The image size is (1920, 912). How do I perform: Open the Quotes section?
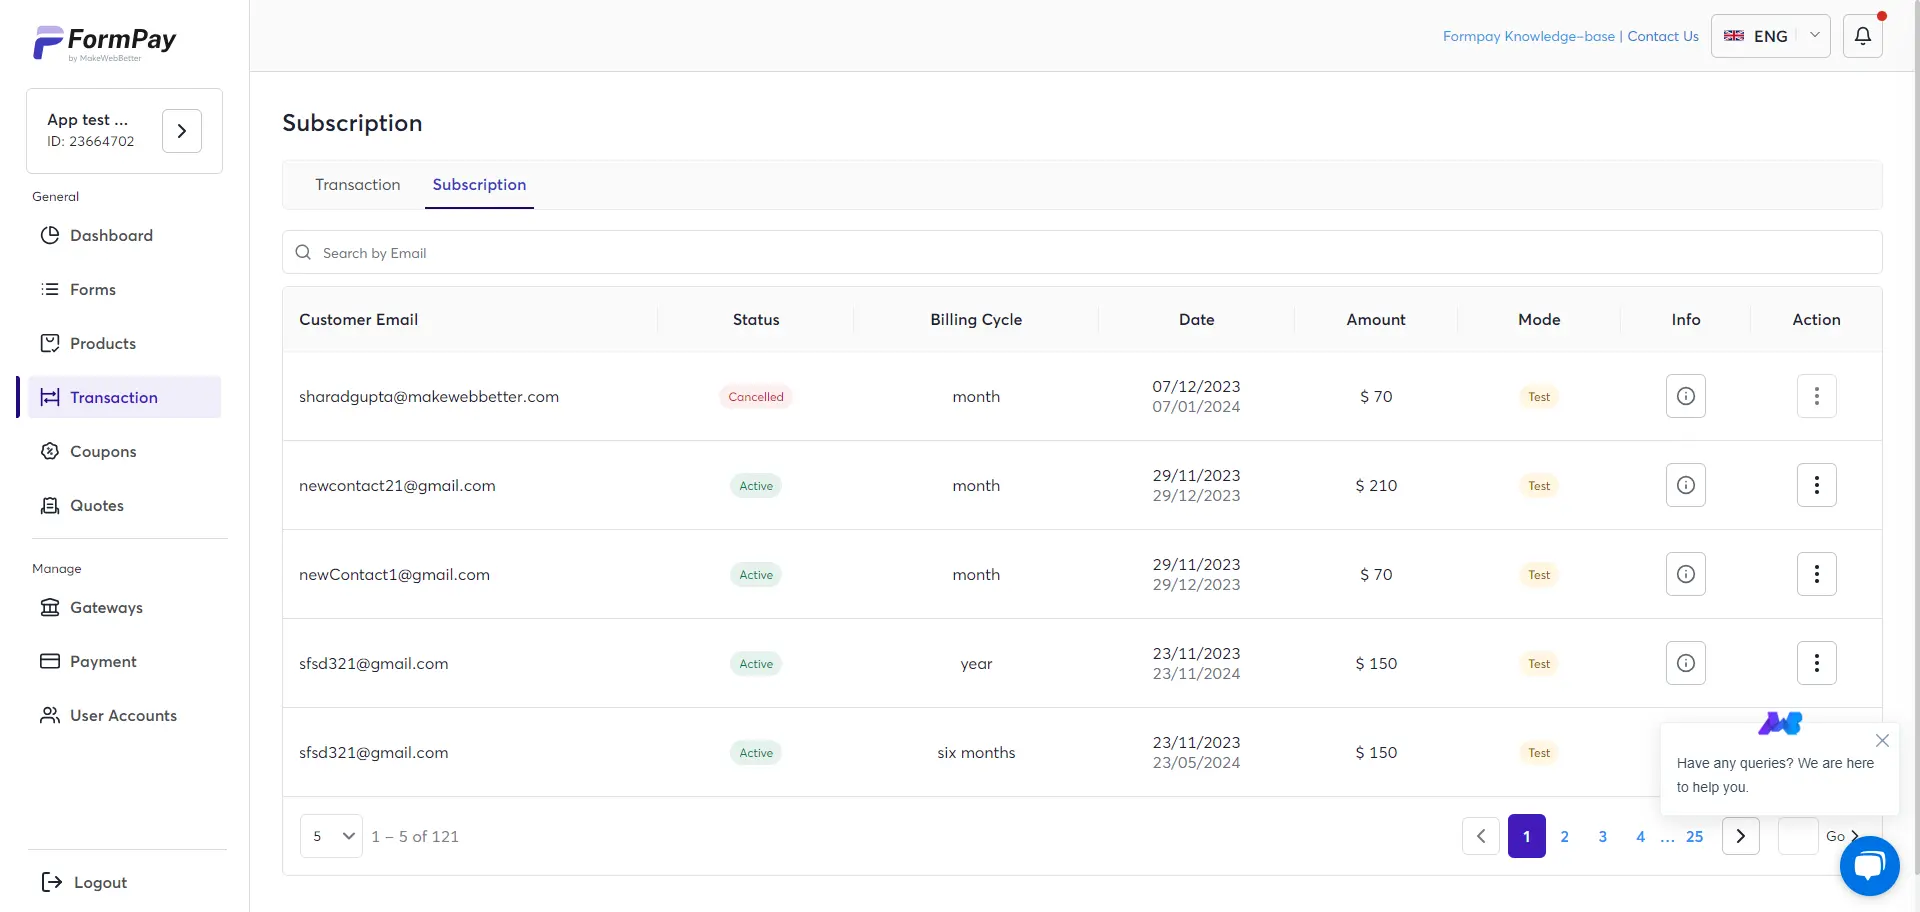(97, 505)
